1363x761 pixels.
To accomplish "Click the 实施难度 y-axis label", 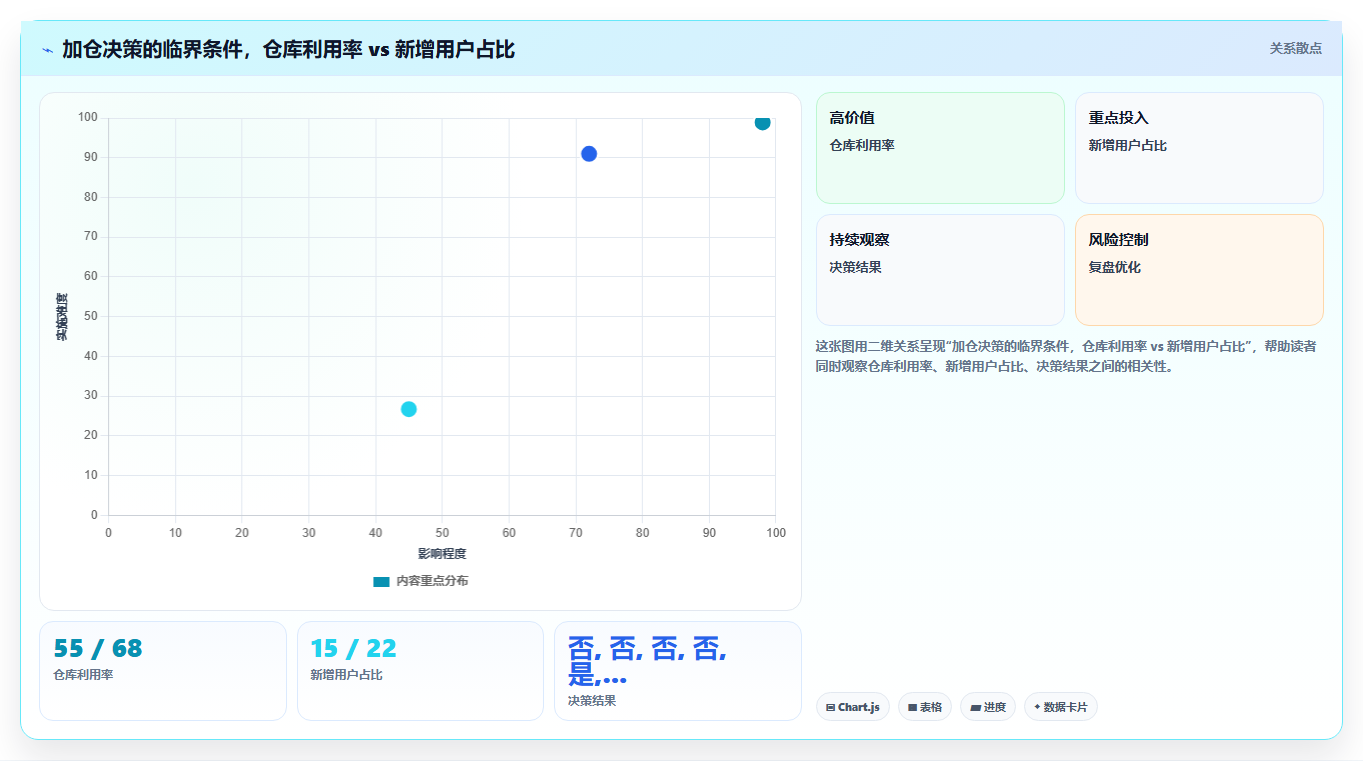I will pyautogui.click(x=62, y=317).
